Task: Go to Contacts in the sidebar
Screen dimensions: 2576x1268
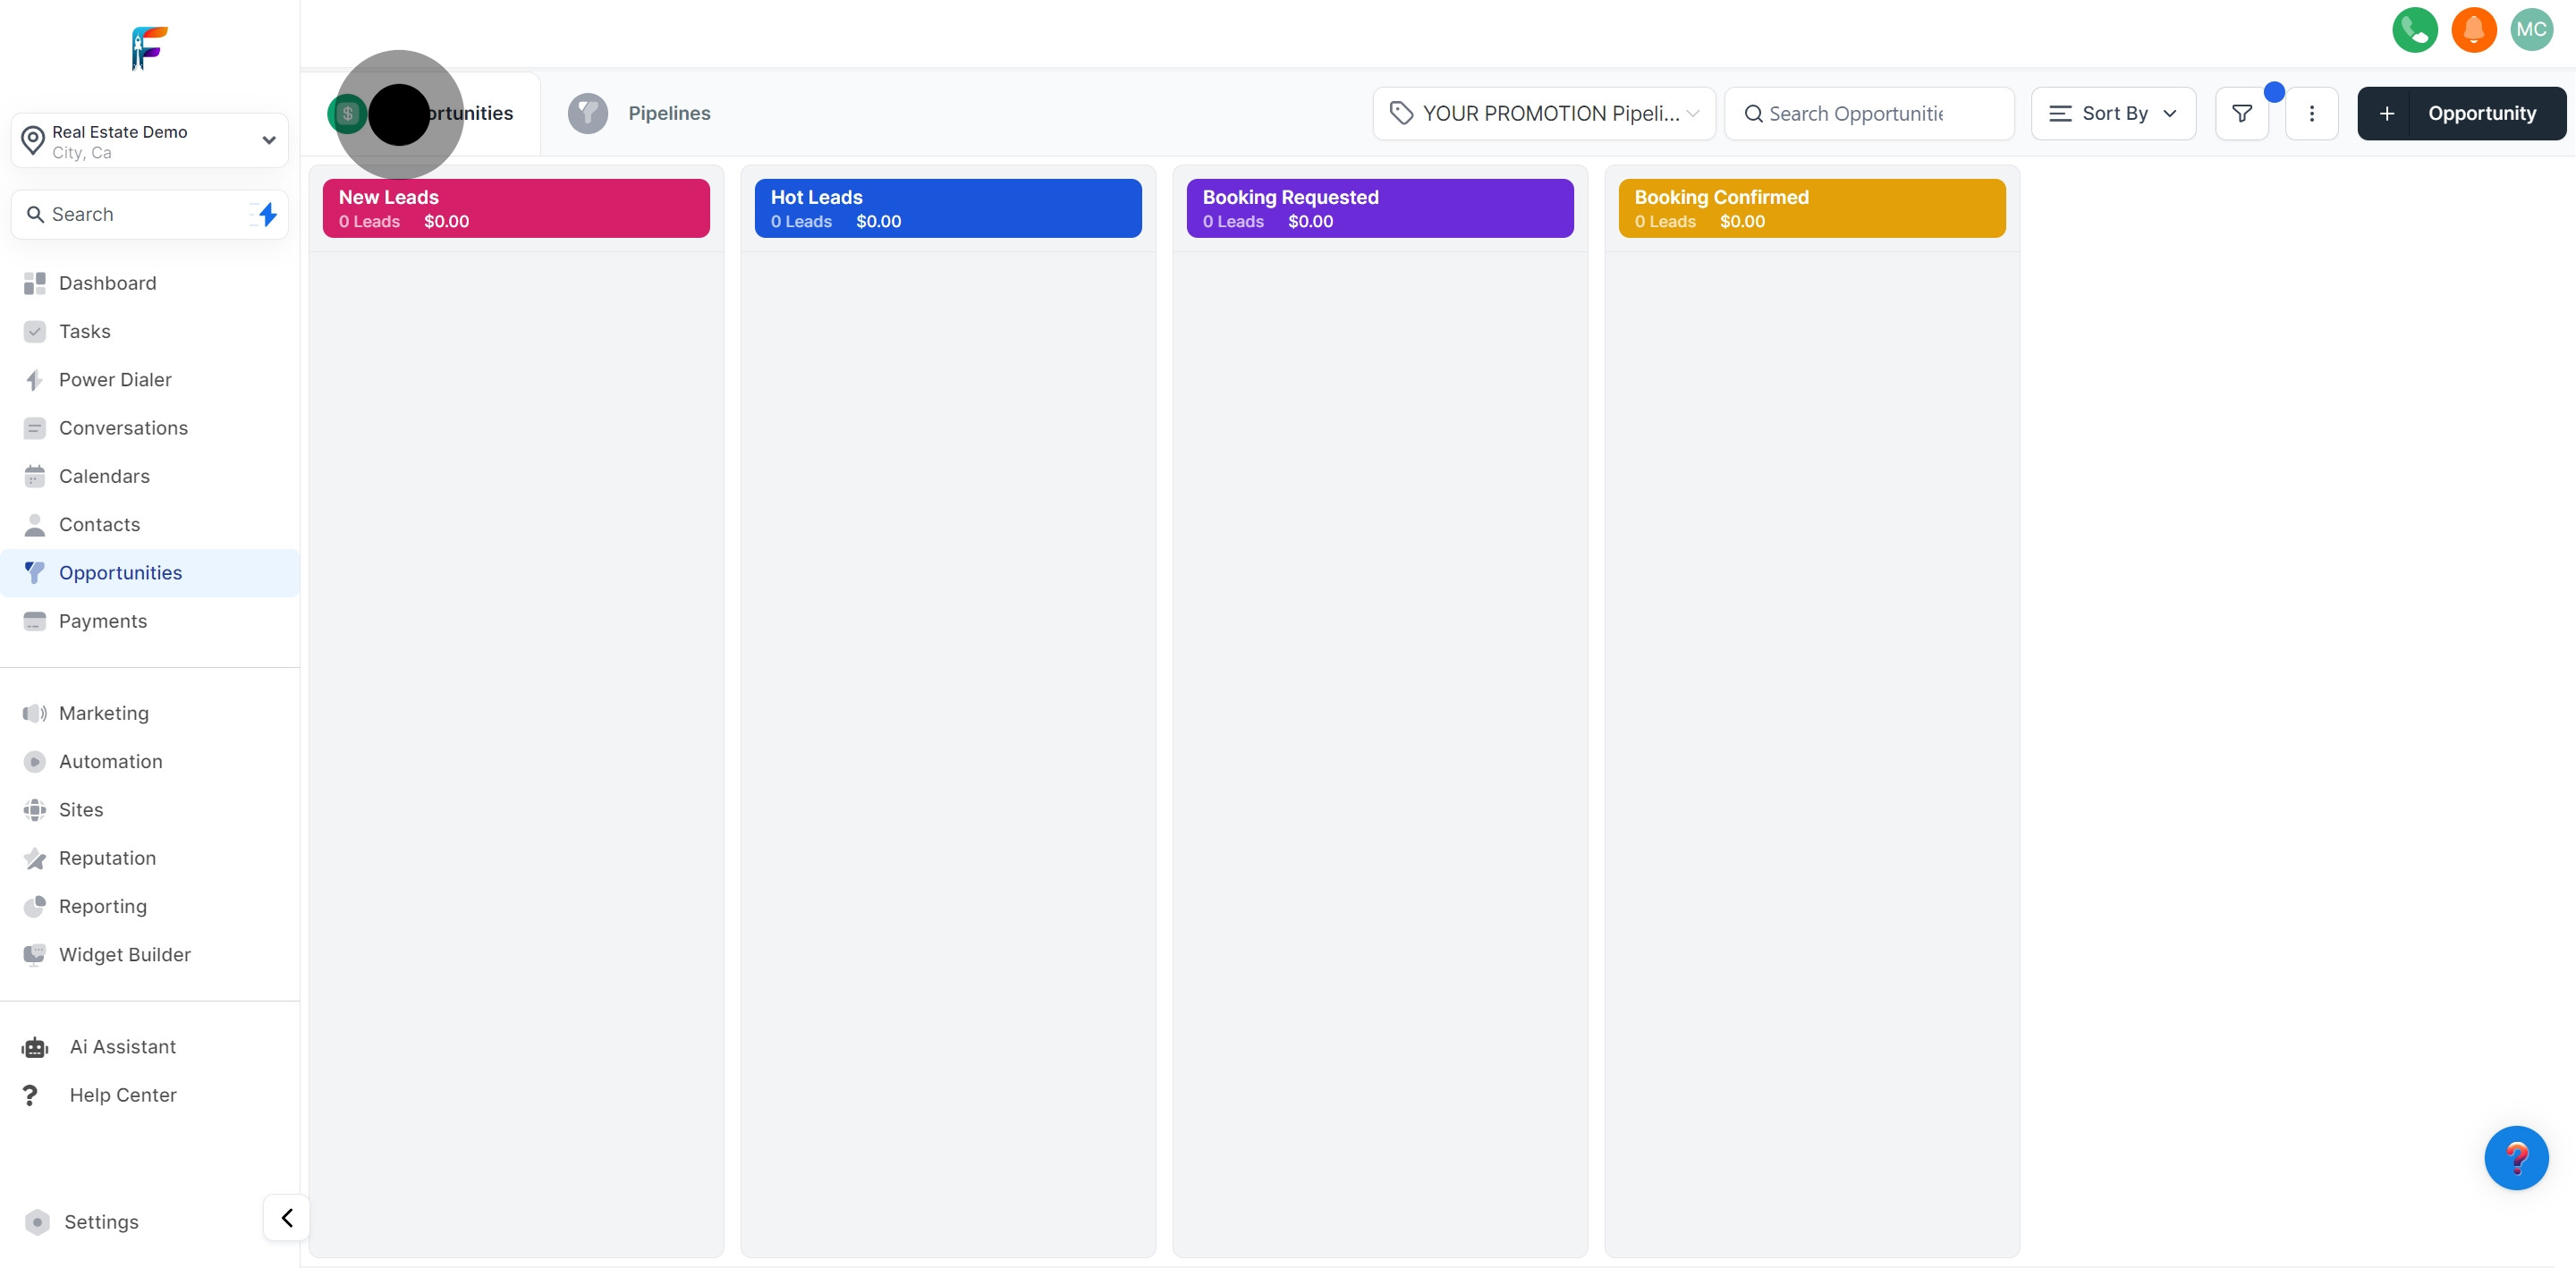Action: [99, 525]
